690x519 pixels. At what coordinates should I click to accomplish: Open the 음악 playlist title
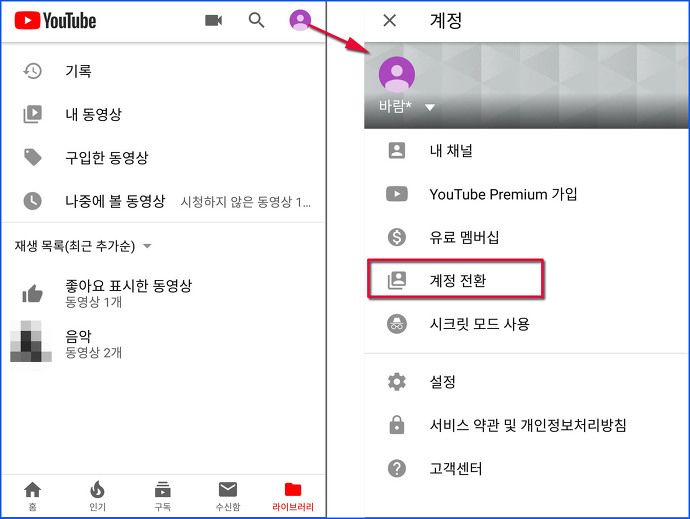point(78,337)
